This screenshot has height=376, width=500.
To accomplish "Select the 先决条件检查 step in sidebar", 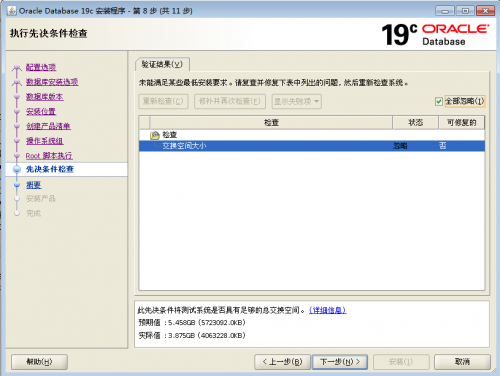I will [x=50, y=169].
